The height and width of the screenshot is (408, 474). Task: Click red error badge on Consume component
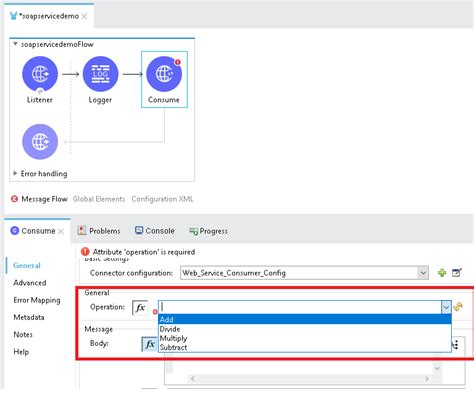tap(178, 62)
